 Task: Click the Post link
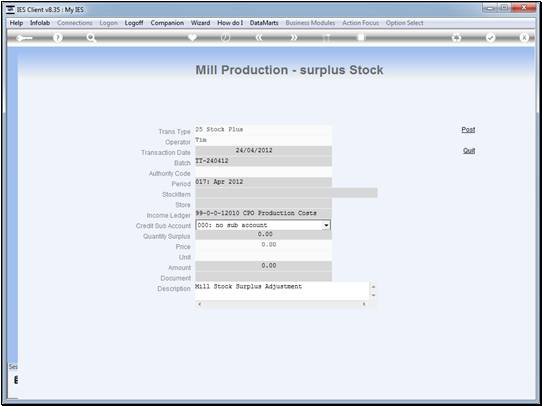pyautogui.click(x=468, y=130)
